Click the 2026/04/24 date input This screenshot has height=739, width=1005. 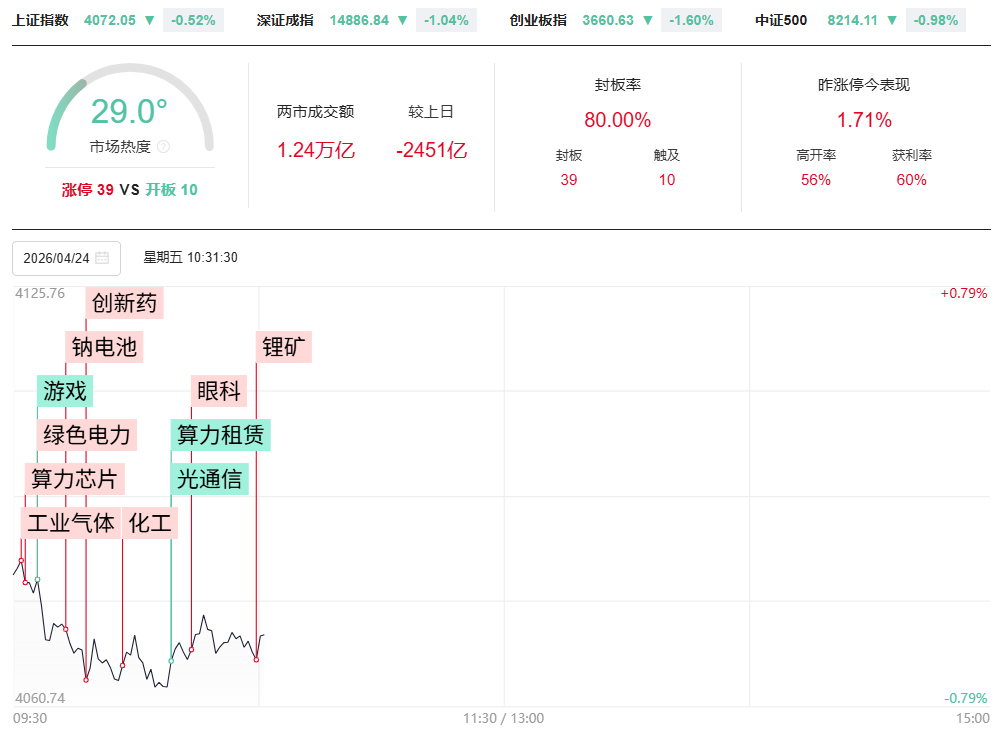point(57,258)
